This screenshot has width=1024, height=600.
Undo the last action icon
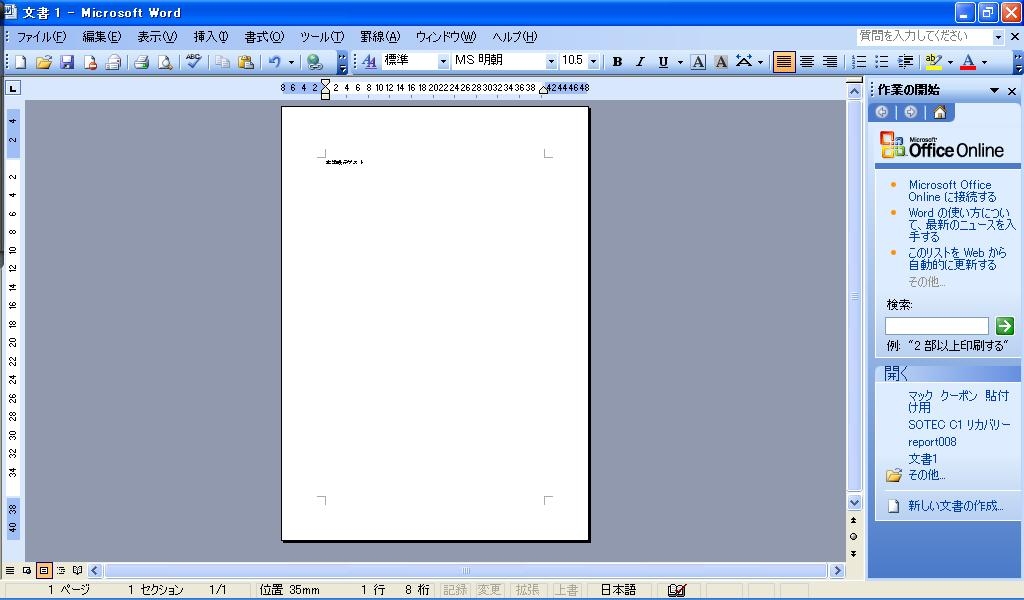[275, 62]
